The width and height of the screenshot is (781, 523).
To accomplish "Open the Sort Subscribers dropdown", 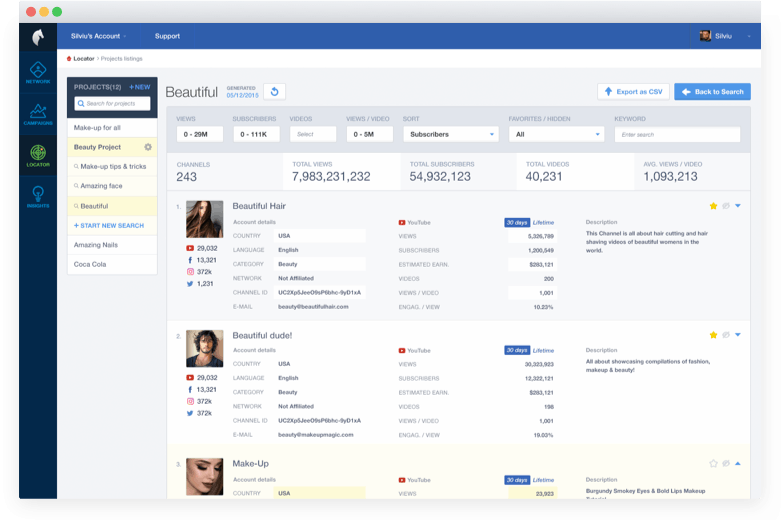I will [x=451, y=134].
